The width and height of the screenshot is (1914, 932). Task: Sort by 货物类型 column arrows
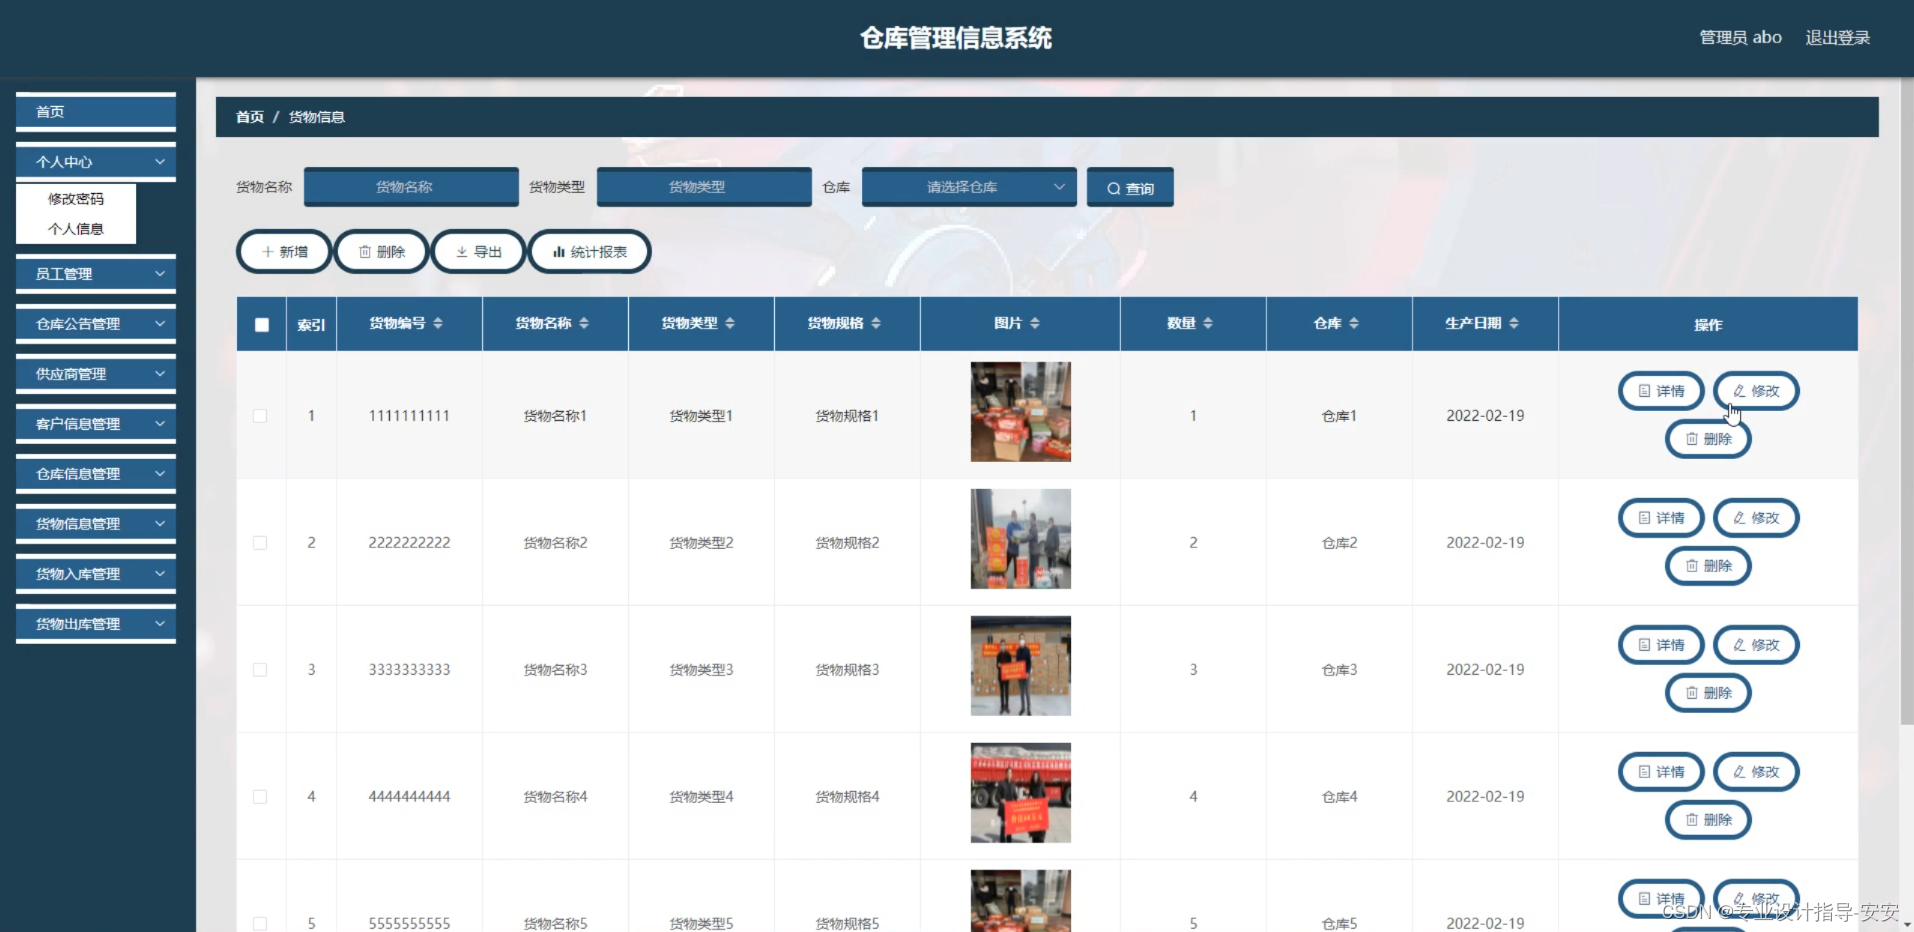coord(730,323)
